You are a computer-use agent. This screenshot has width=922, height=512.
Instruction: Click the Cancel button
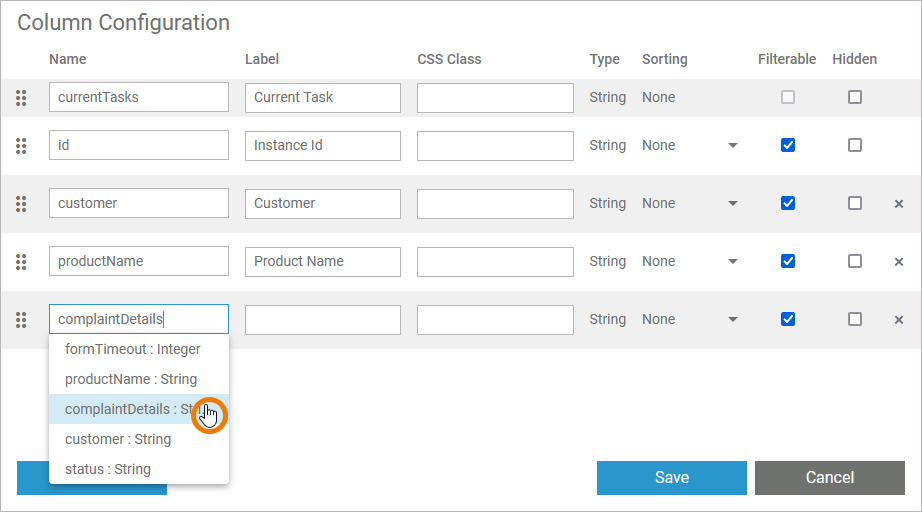click(x=829, y=478)
